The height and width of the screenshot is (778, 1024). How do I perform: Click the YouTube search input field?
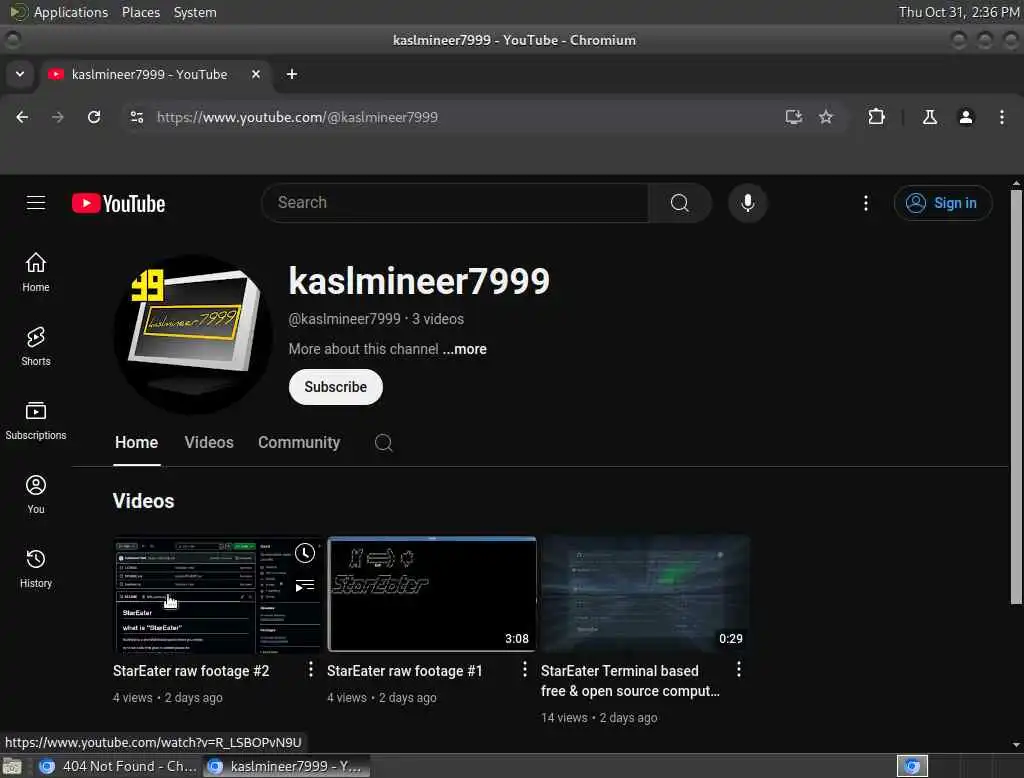(x=455, y=203)
